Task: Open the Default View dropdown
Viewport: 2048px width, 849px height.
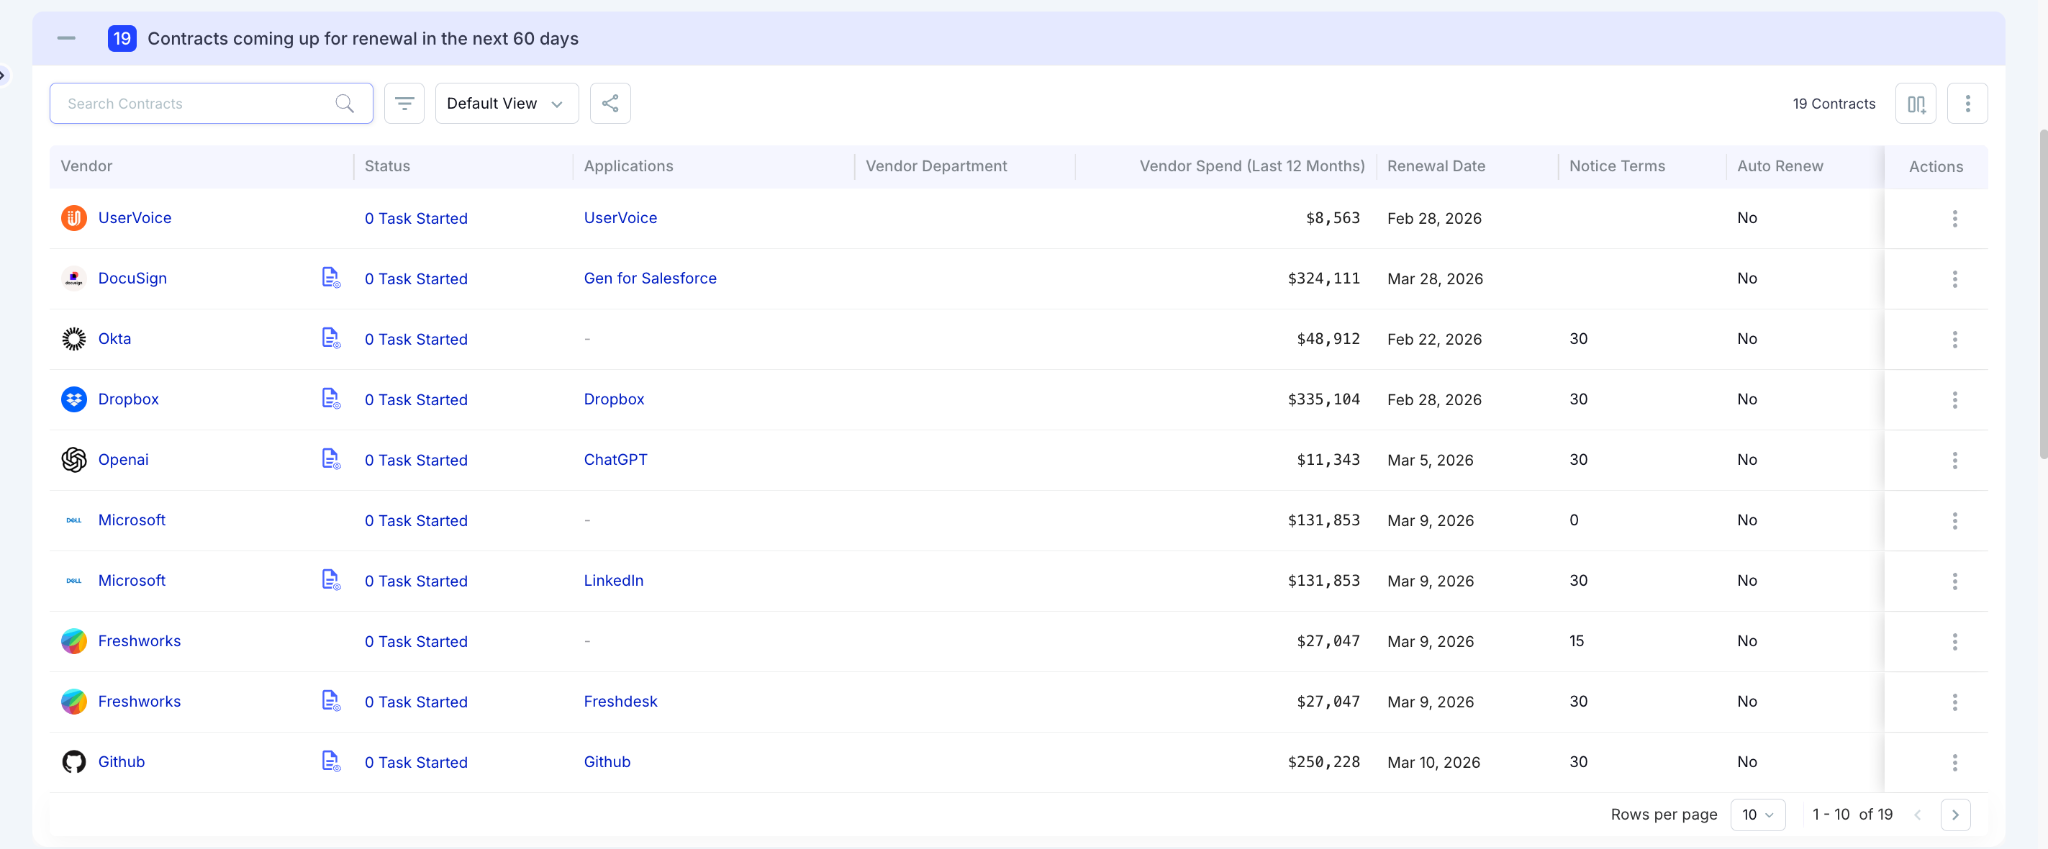Action: coord(506,103)
